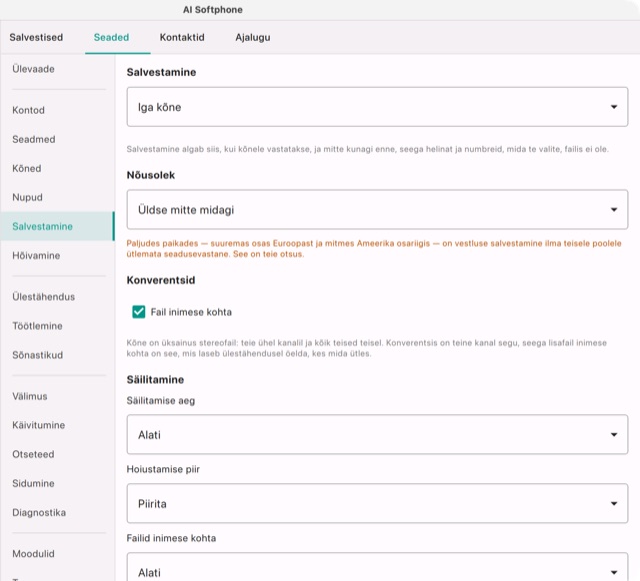This screenshot has height=581, width=640.
Task: Open Välimus settings section
Action: (58, 396)
